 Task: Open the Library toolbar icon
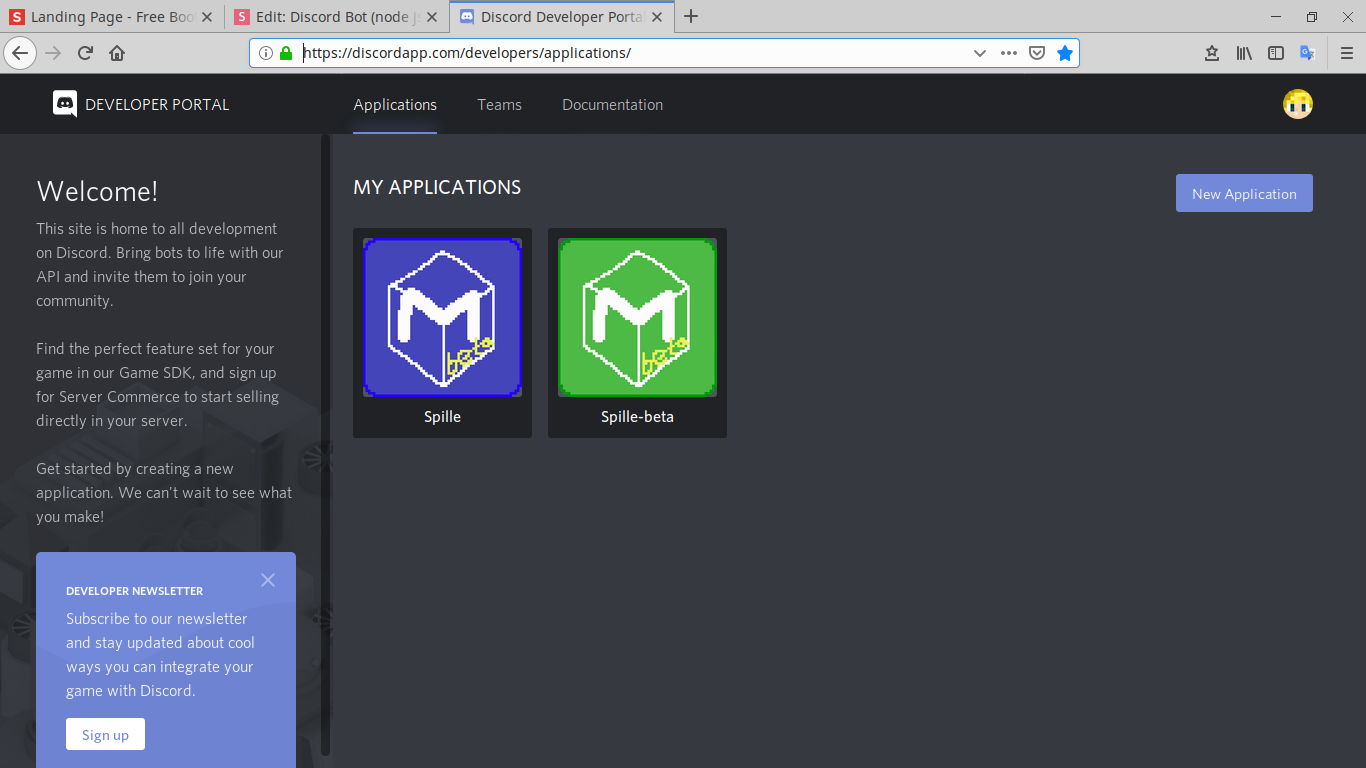[1244, 53]
